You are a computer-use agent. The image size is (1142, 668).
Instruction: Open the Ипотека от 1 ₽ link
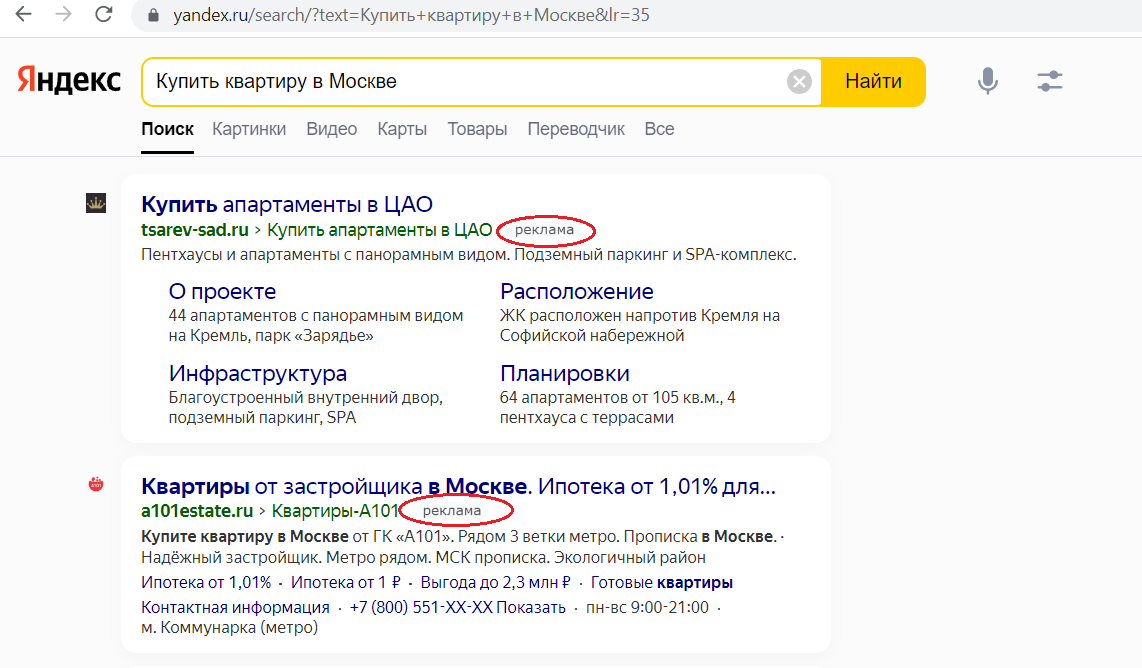tap(346, 583)
